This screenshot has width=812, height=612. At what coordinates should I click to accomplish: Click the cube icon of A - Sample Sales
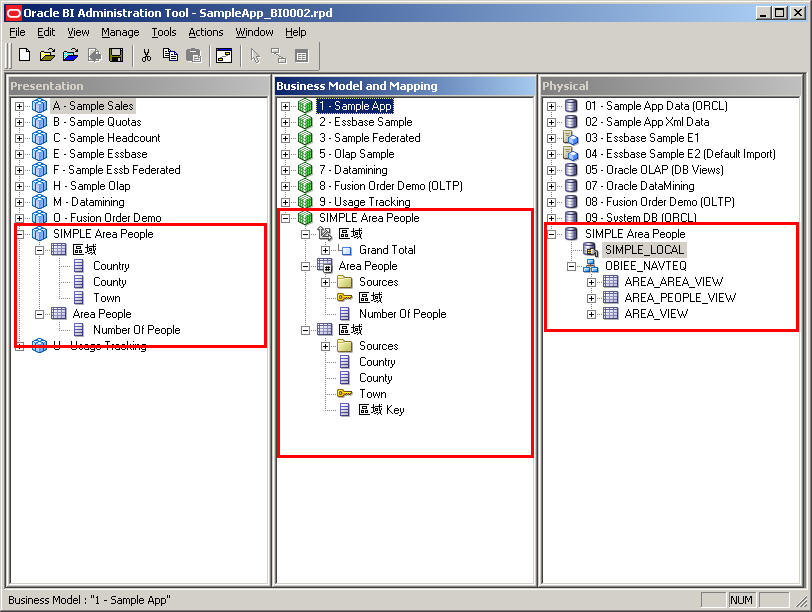tap(39, 106)
